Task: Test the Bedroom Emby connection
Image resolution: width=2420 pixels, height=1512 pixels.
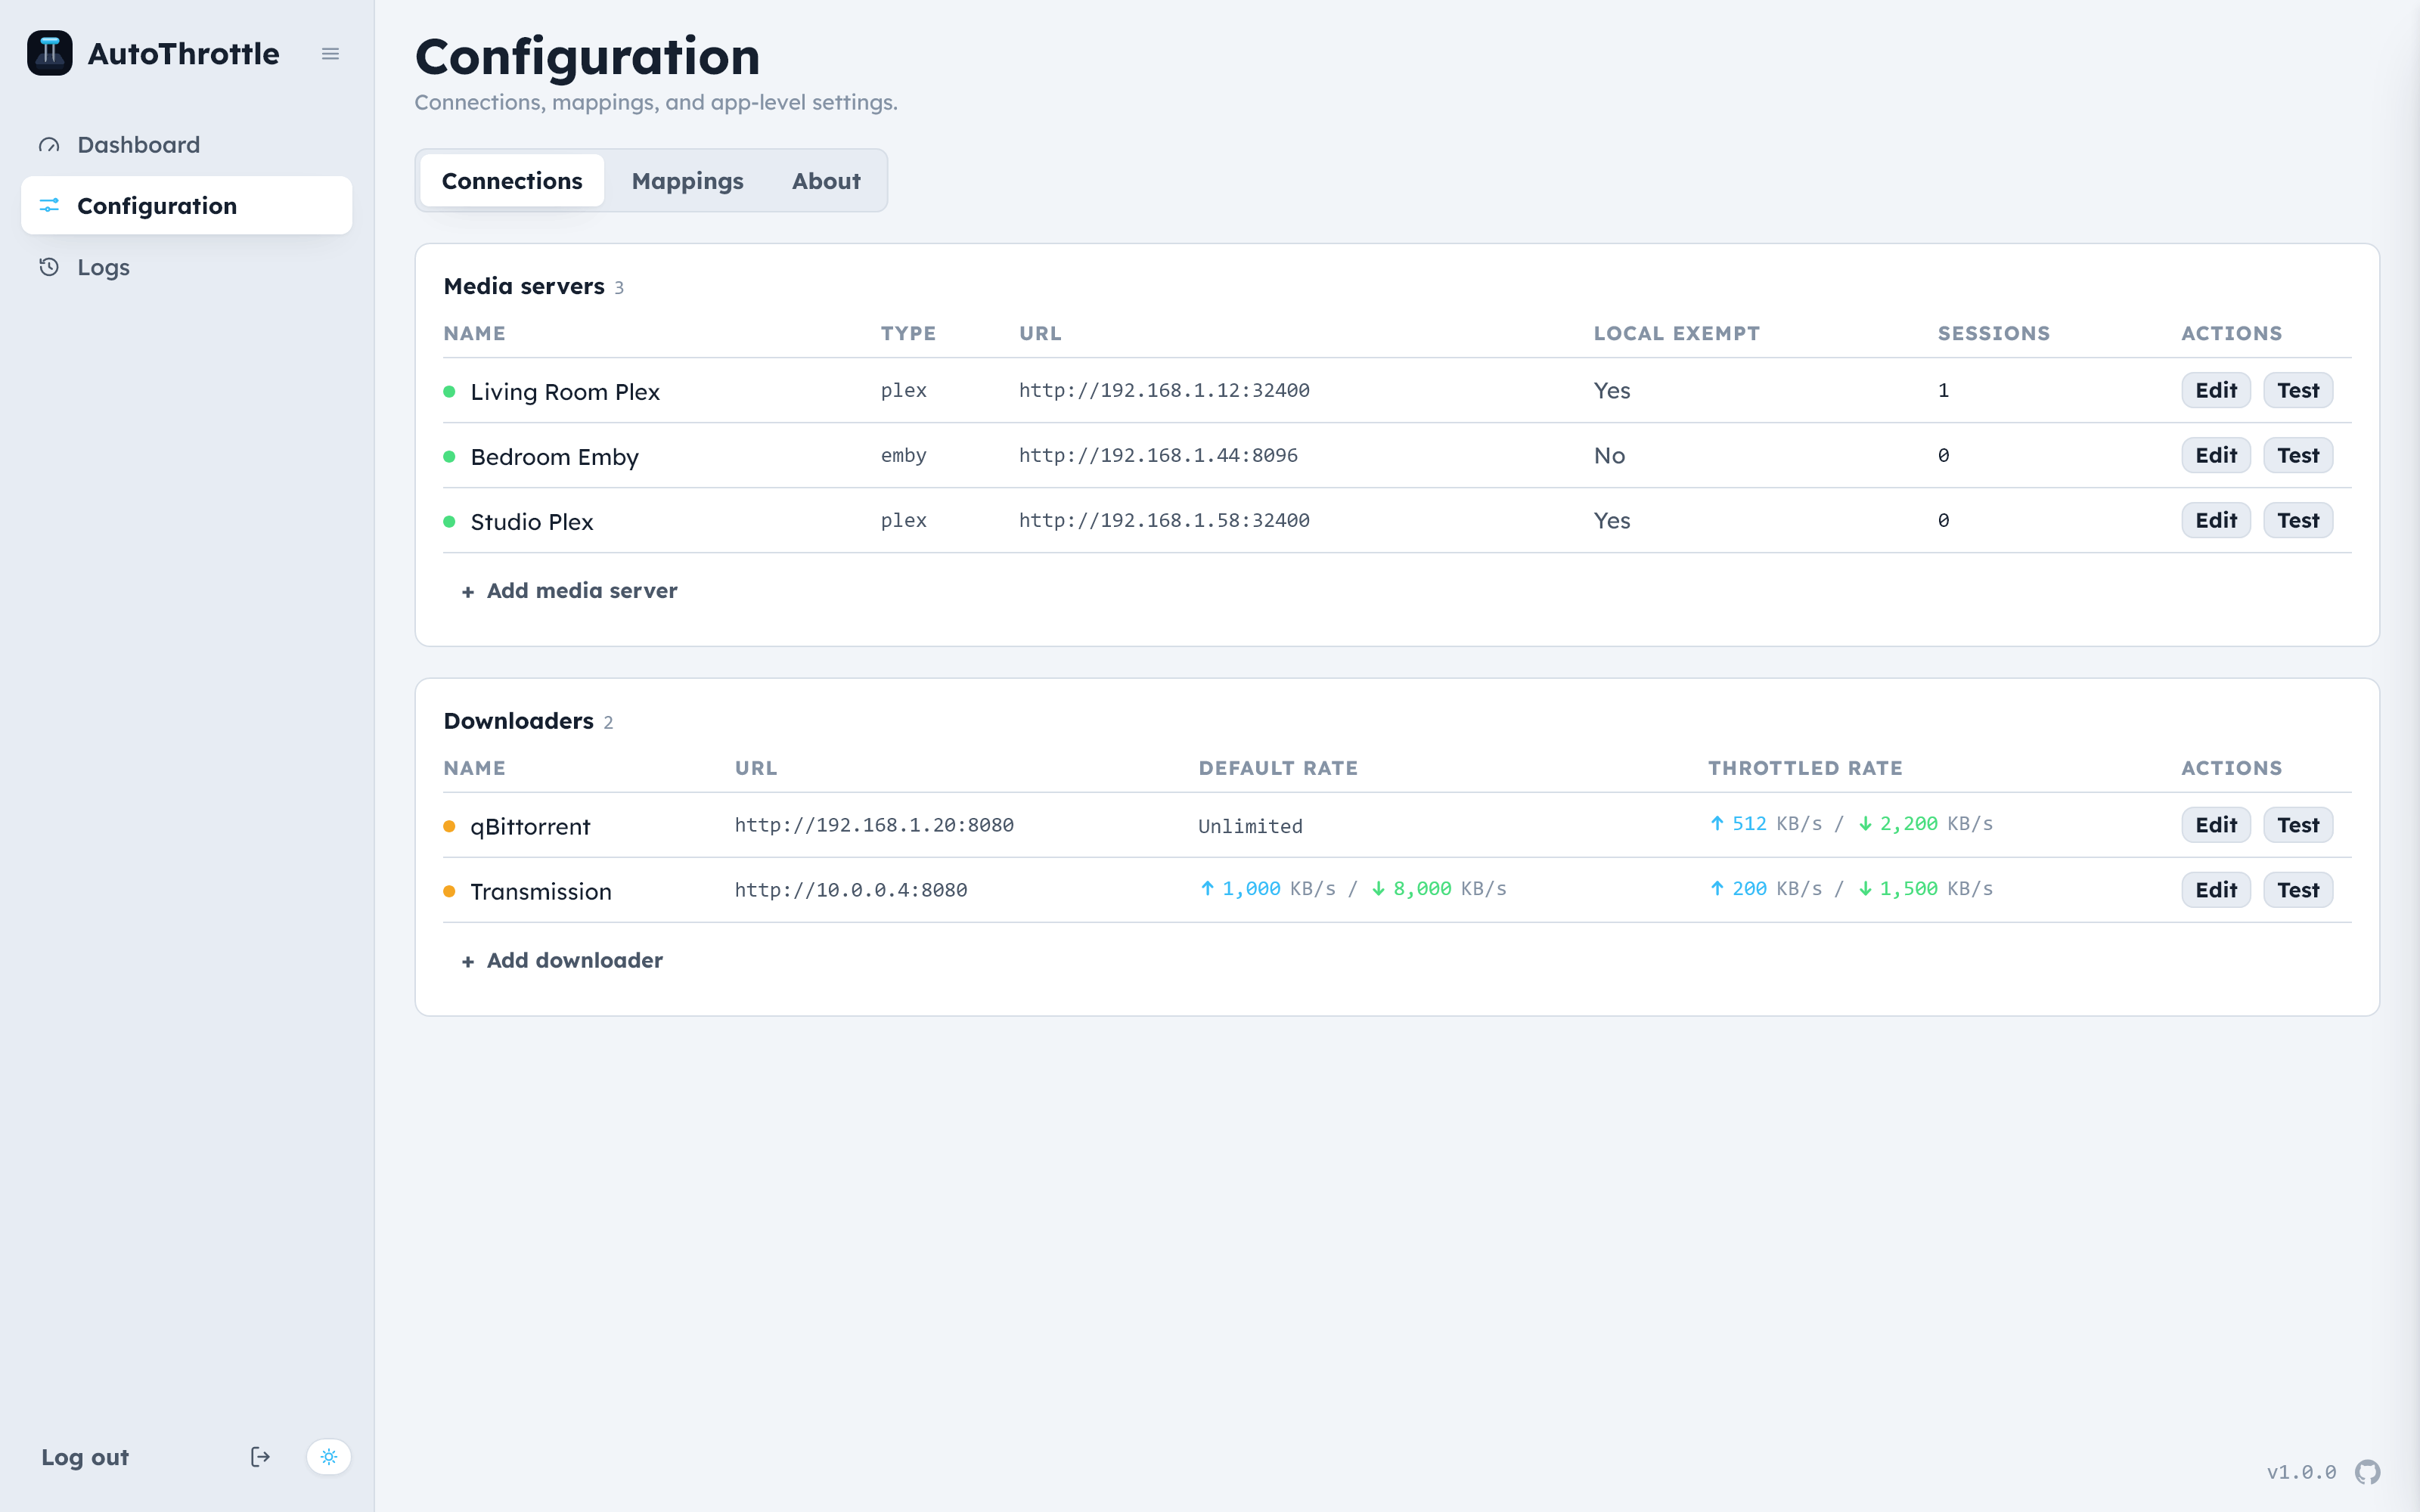Action: 2298,455
